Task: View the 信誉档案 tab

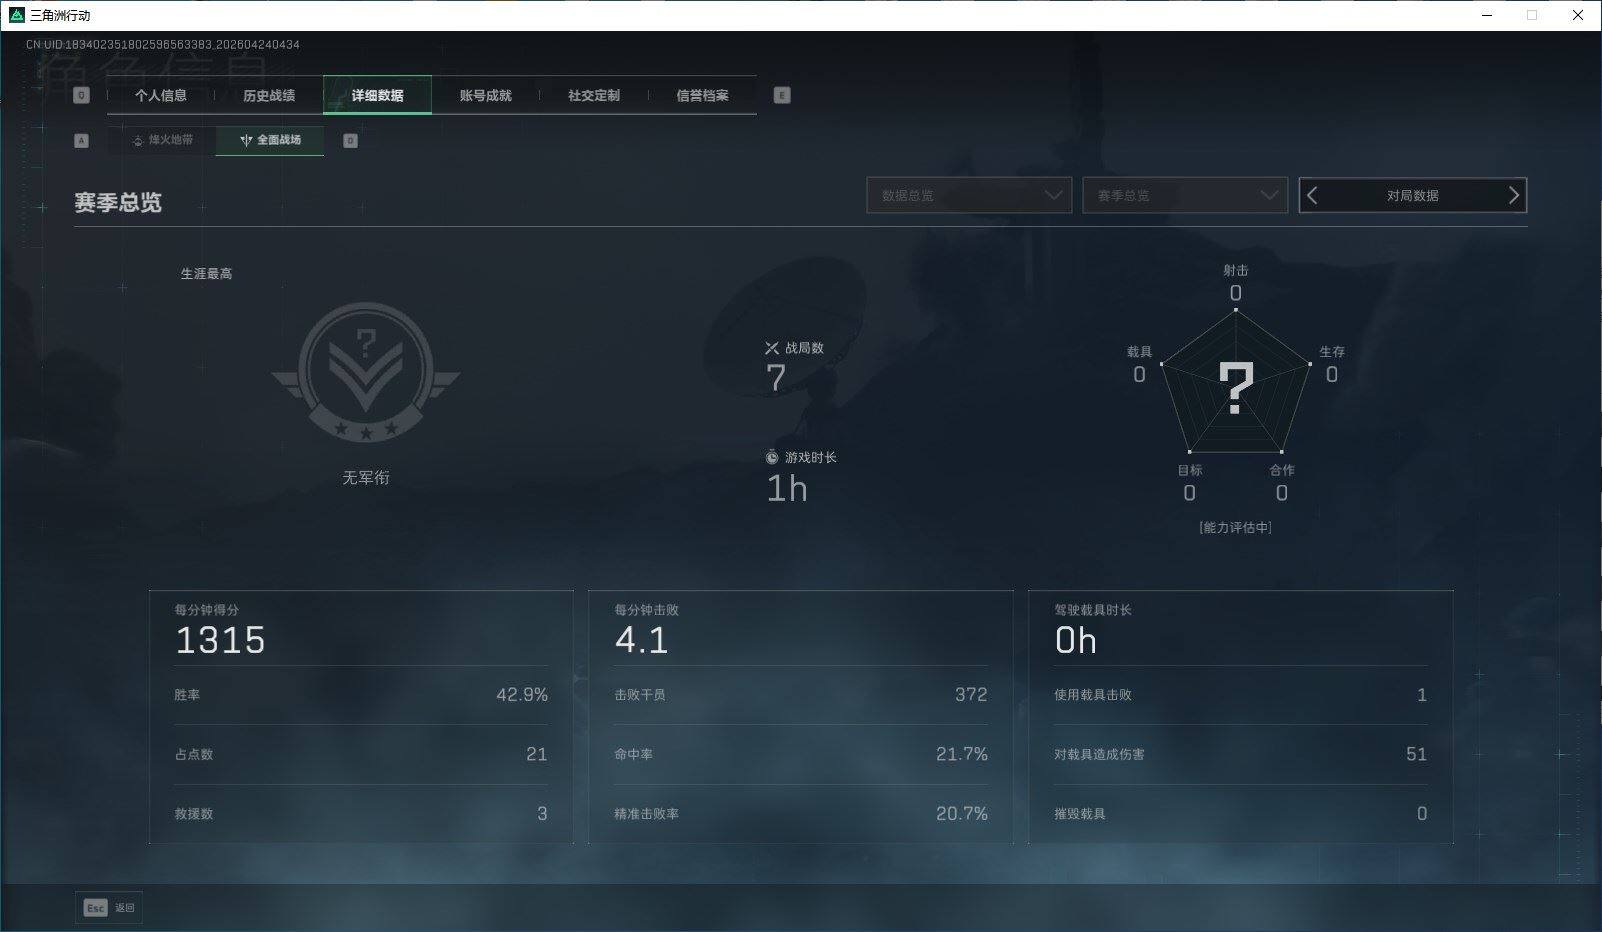Action: click(x=702, y=95)
